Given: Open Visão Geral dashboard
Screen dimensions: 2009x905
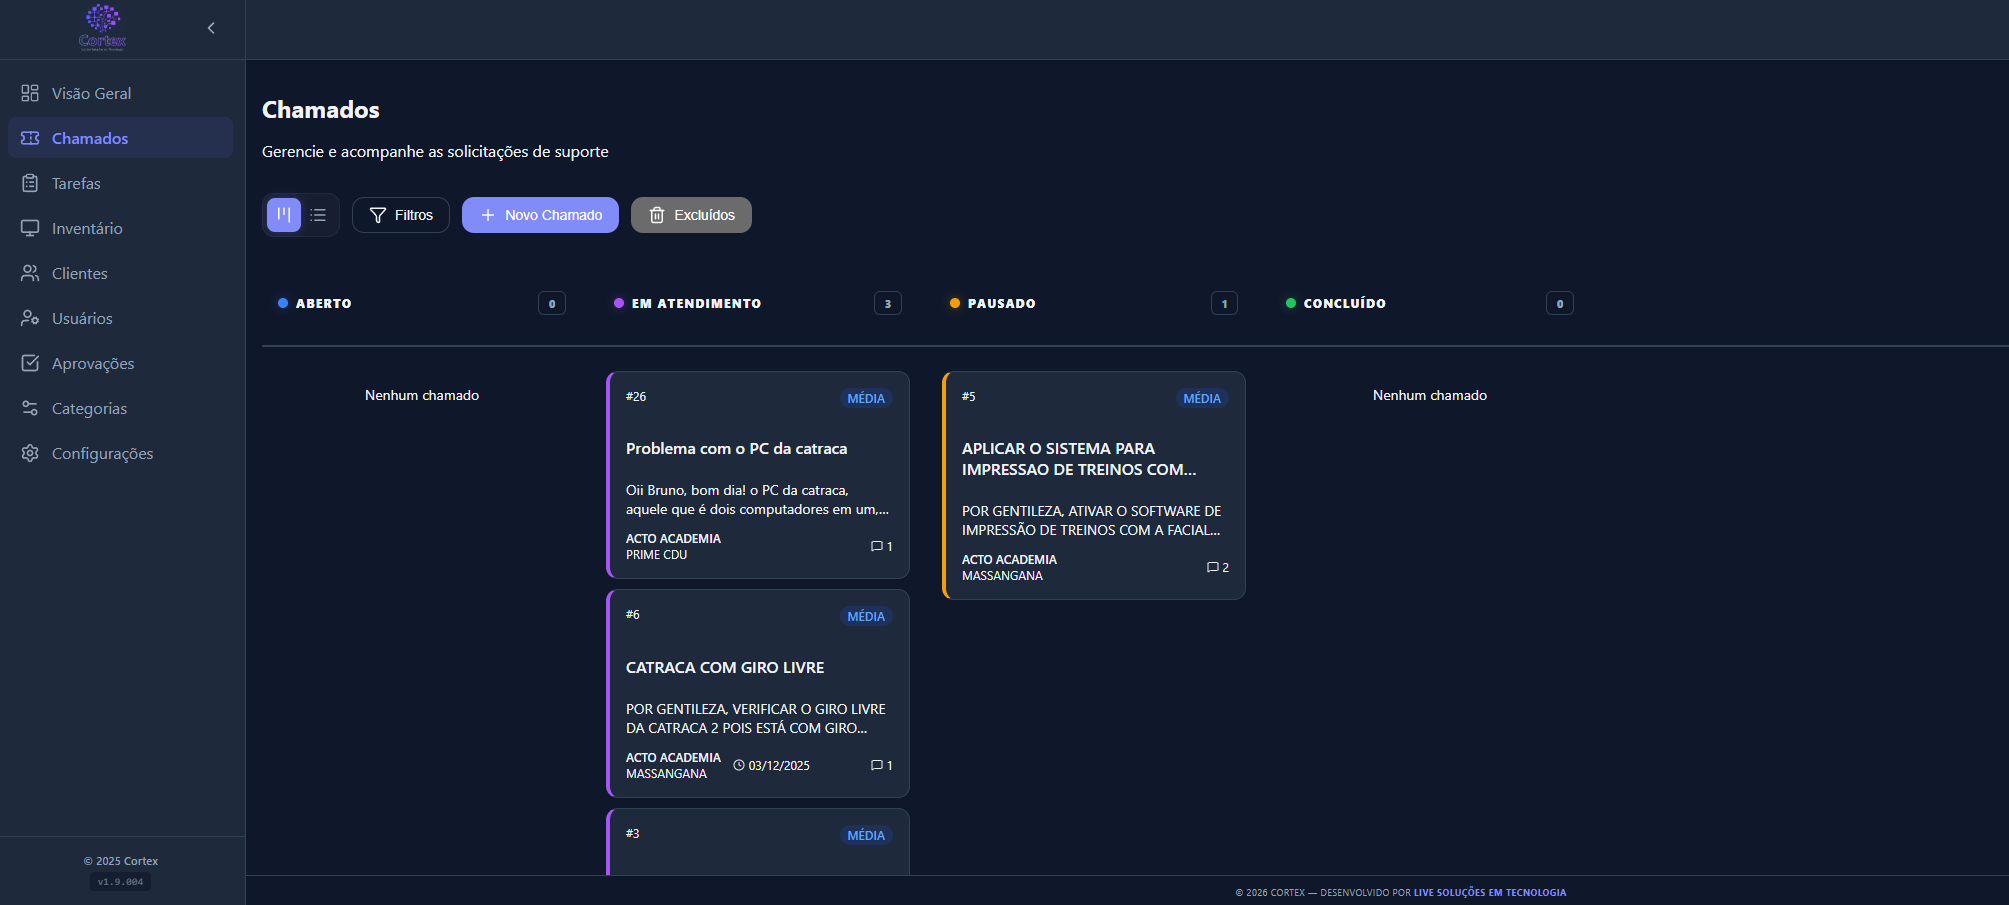Looking at the screenshot, I should [91, 93].
